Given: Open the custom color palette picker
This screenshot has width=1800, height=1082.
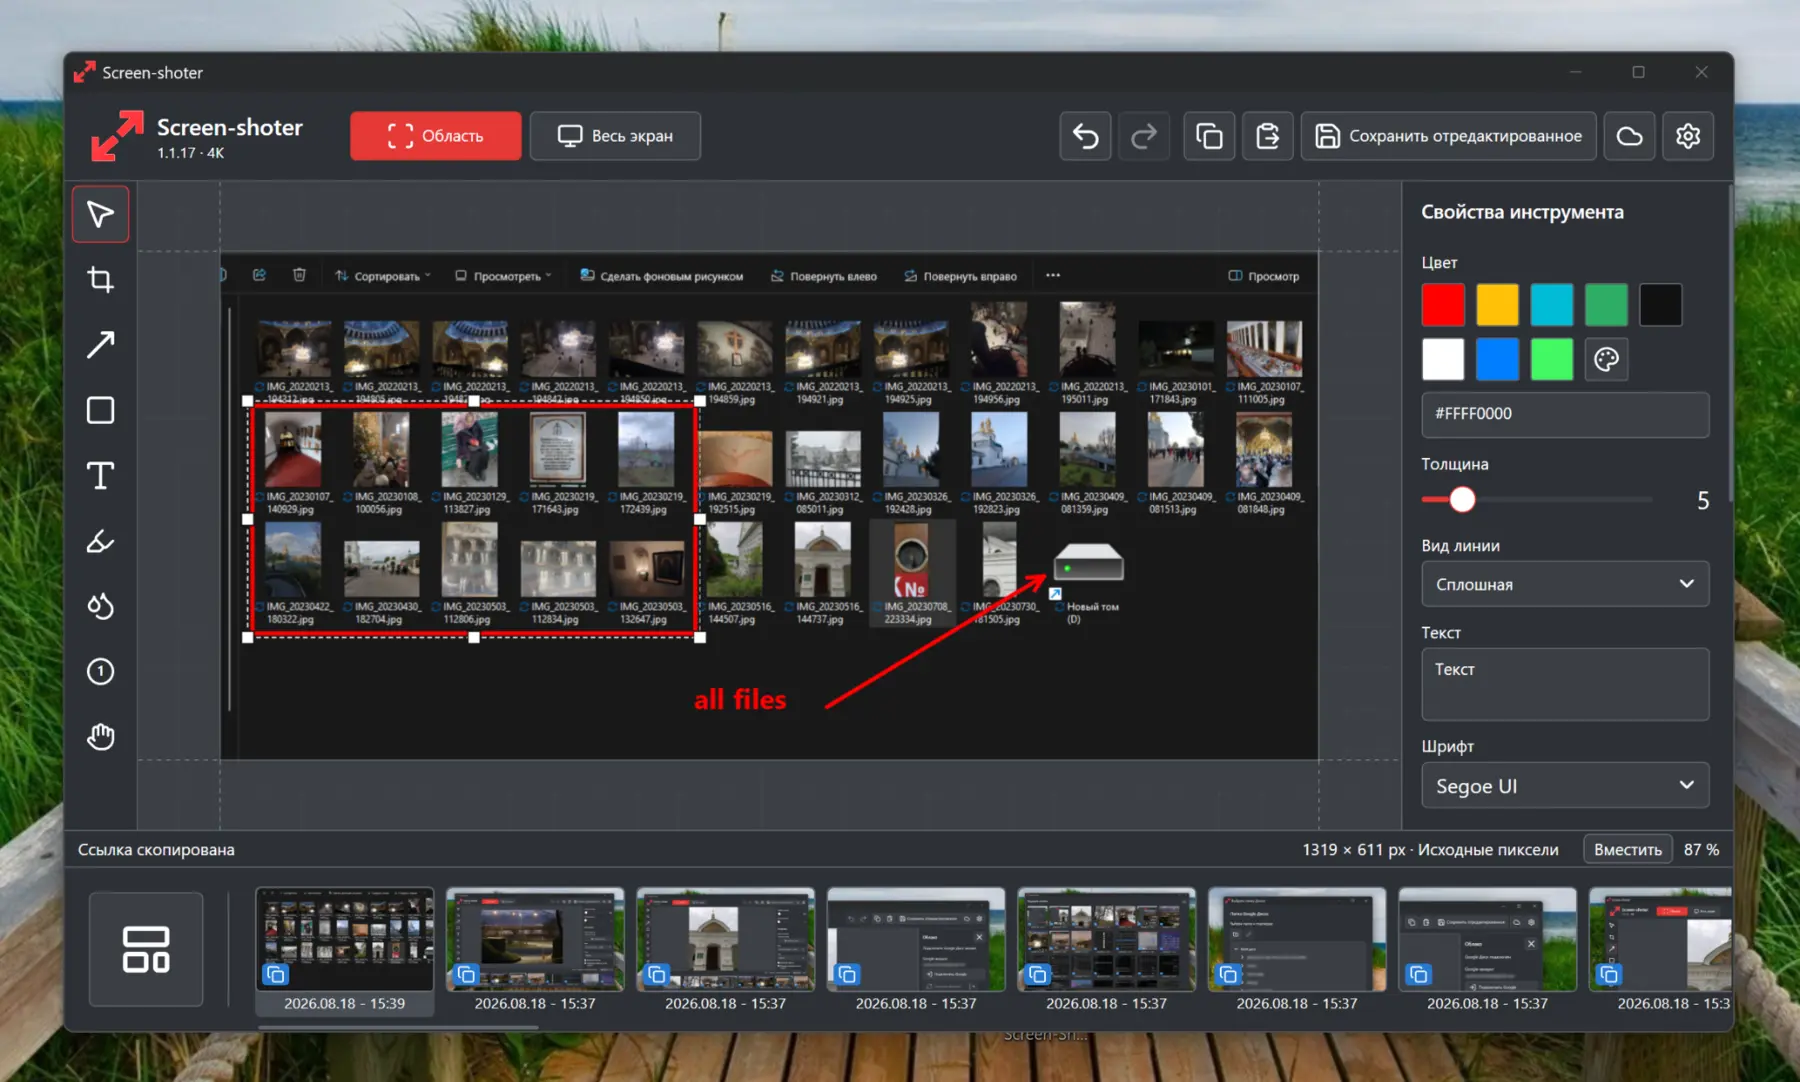Looking at the screenshot, I should click(1606, 360).
